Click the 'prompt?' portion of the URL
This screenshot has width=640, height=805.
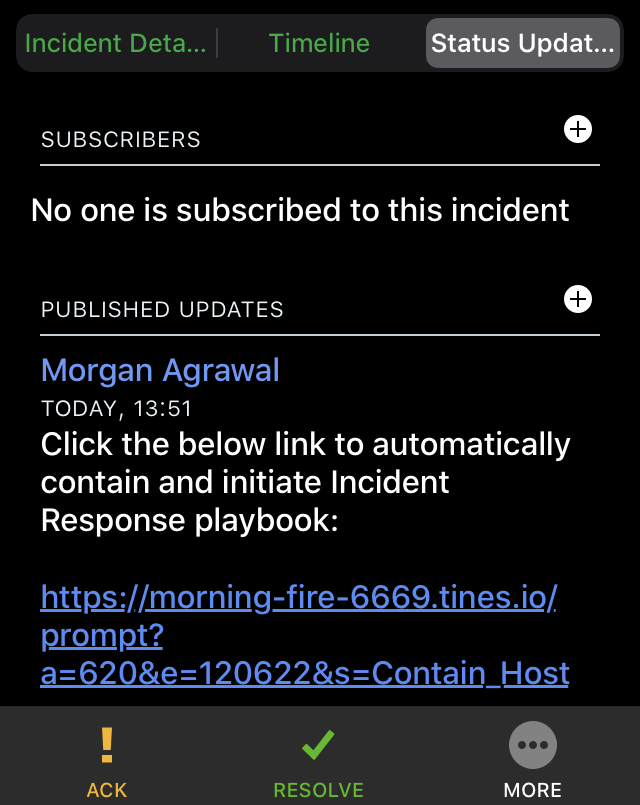click(x=102, y=636)
